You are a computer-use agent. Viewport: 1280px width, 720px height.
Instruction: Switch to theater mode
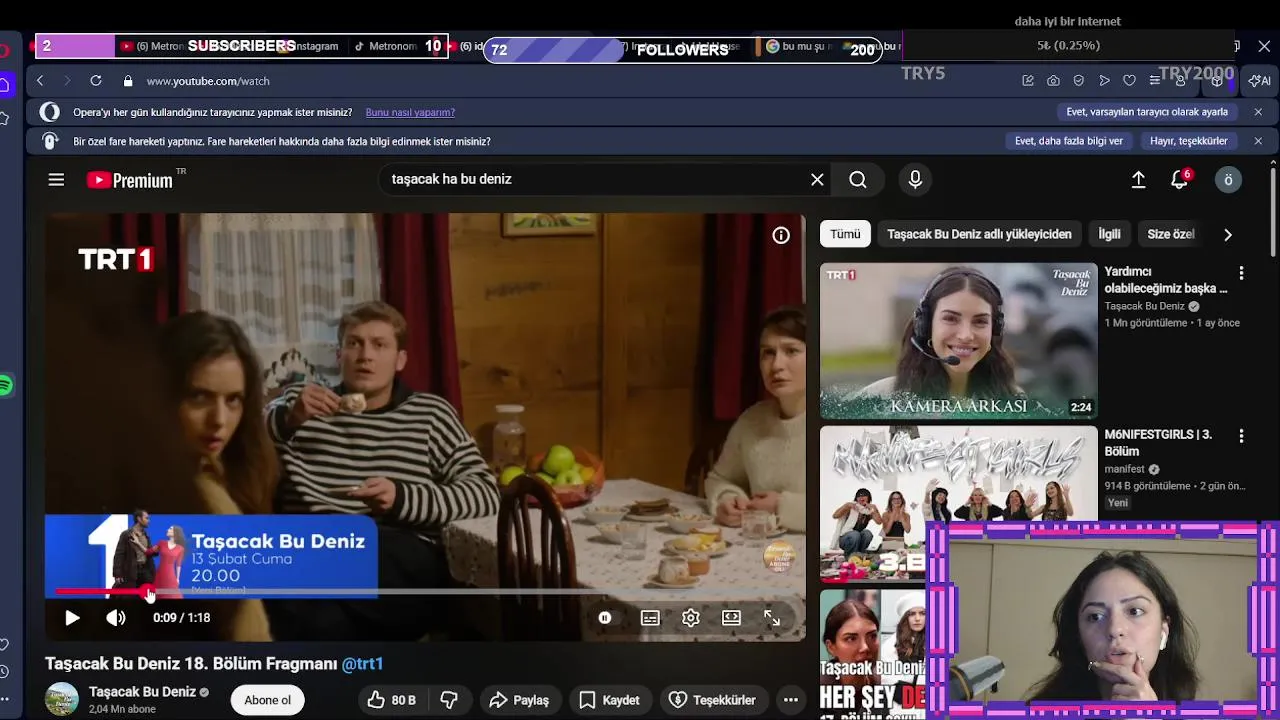tap(731, 618)
